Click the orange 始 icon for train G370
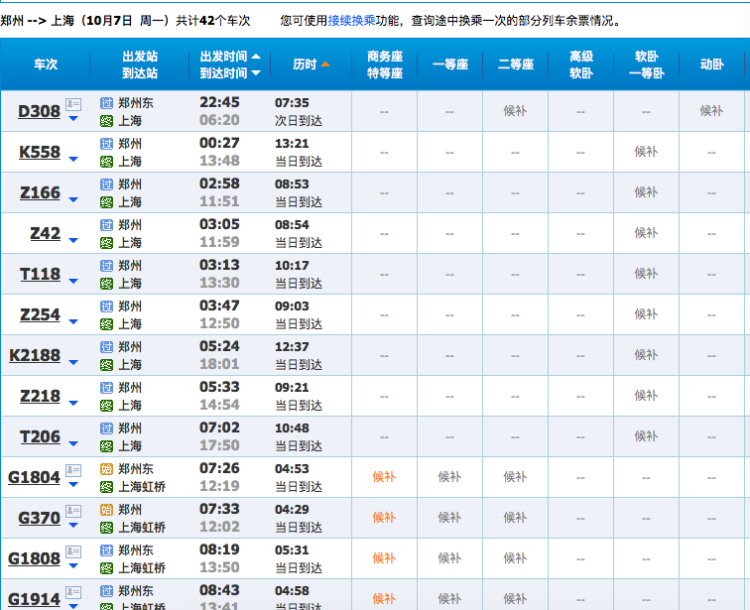The width and height of the screenshot is (750, 610). point(107,510)
